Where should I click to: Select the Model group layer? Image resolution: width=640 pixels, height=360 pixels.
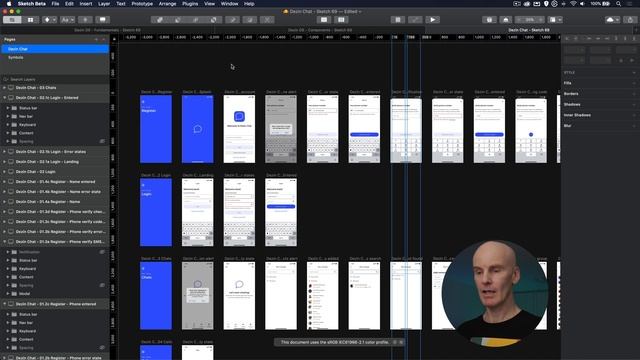click(x=55, y=293)
